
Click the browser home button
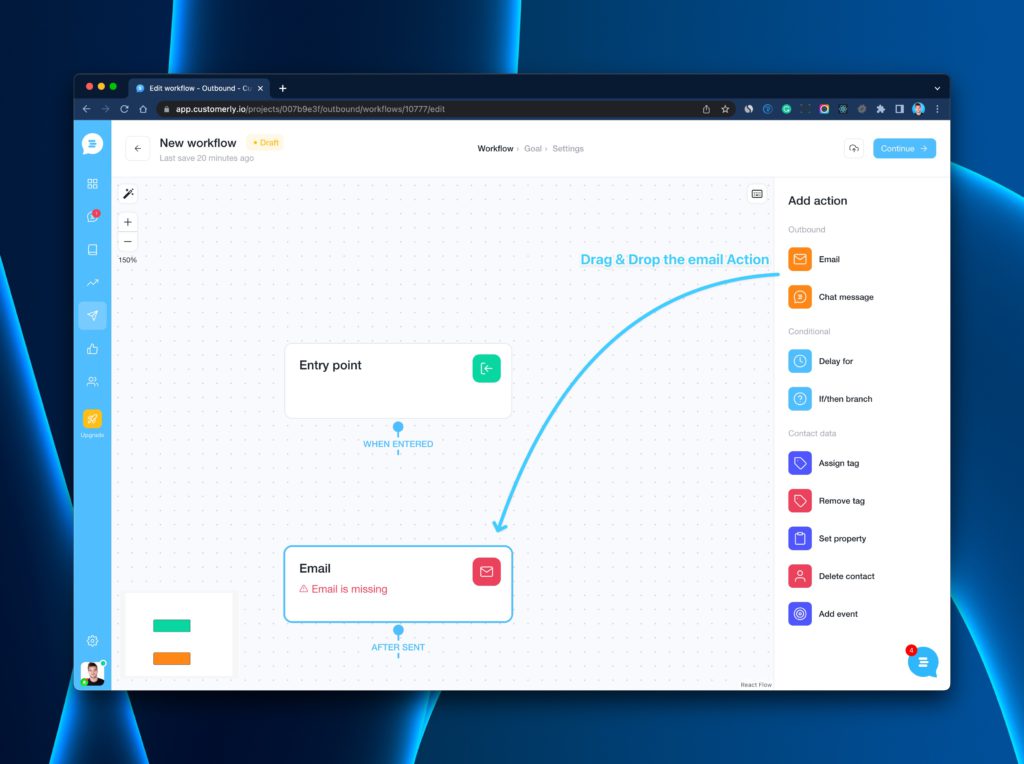pos(143,109)
